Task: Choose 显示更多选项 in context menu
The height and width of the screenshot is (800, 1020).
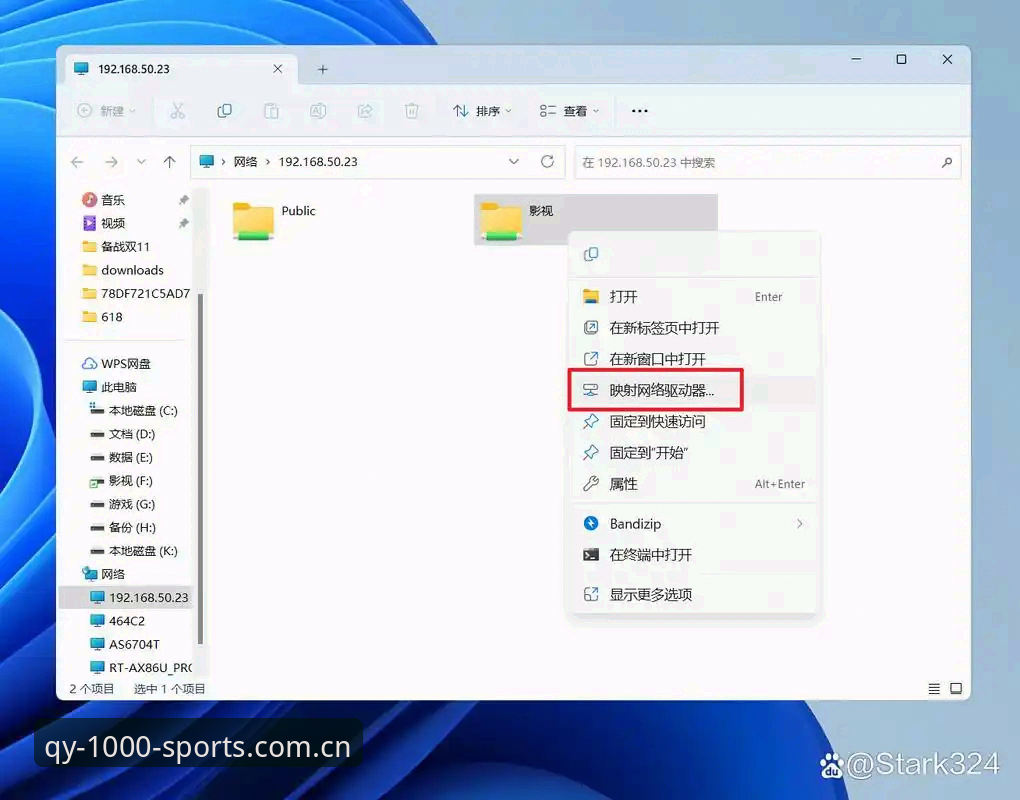Action: pos(693,594)
